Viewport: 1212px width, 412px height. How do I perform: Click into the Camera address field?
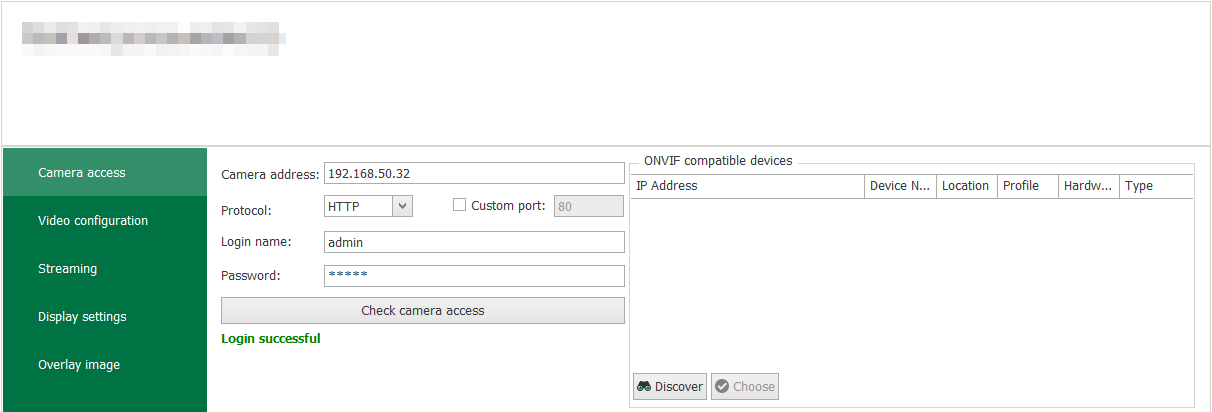[x=474, y=173]
